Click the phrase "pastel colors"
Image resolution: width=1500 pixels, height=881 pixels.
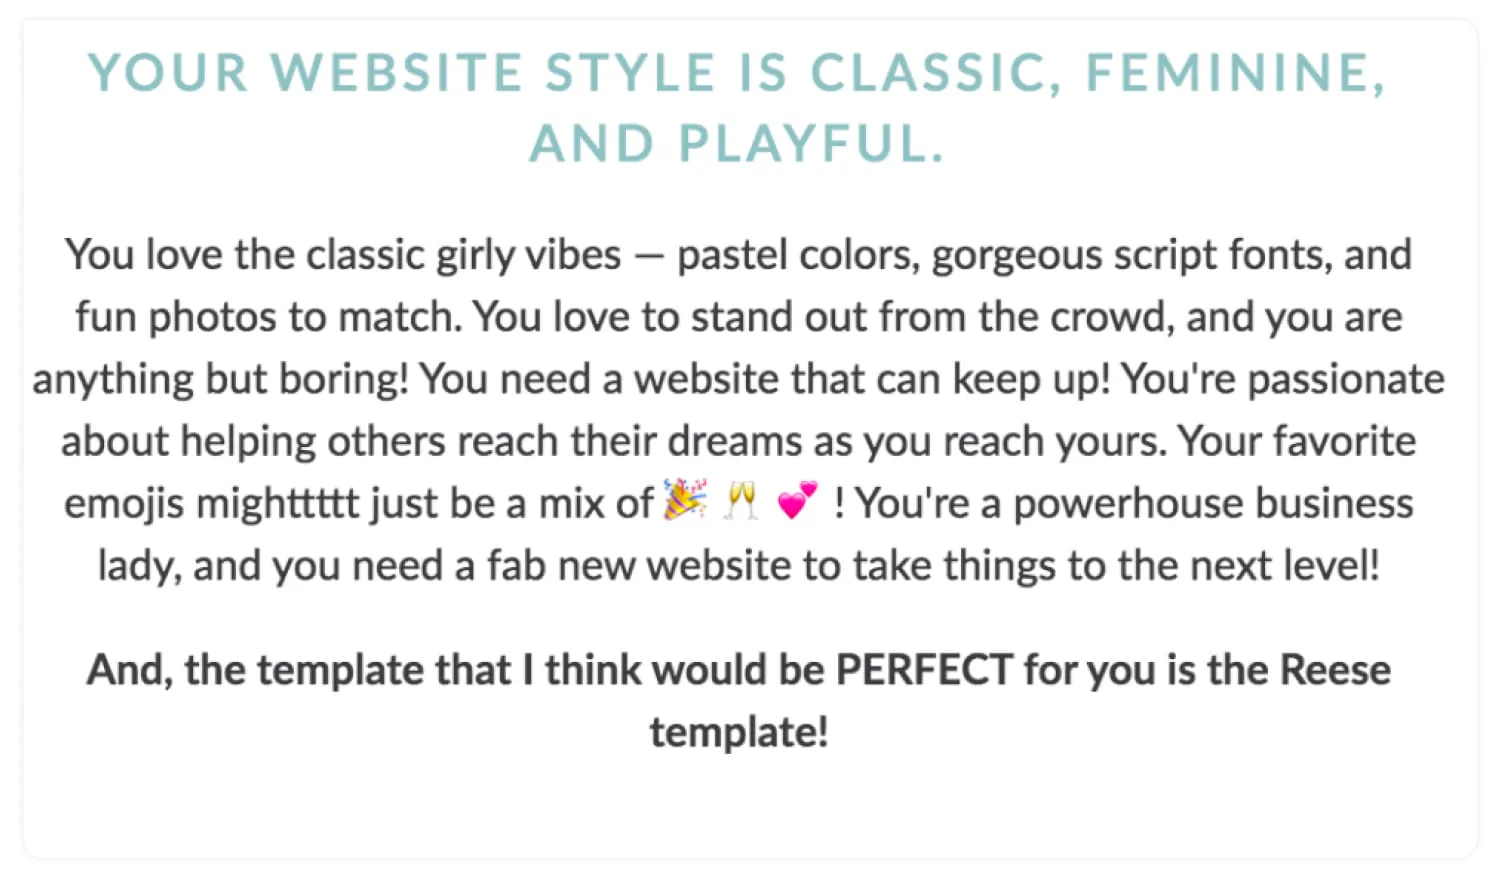(x=796, y=256)
